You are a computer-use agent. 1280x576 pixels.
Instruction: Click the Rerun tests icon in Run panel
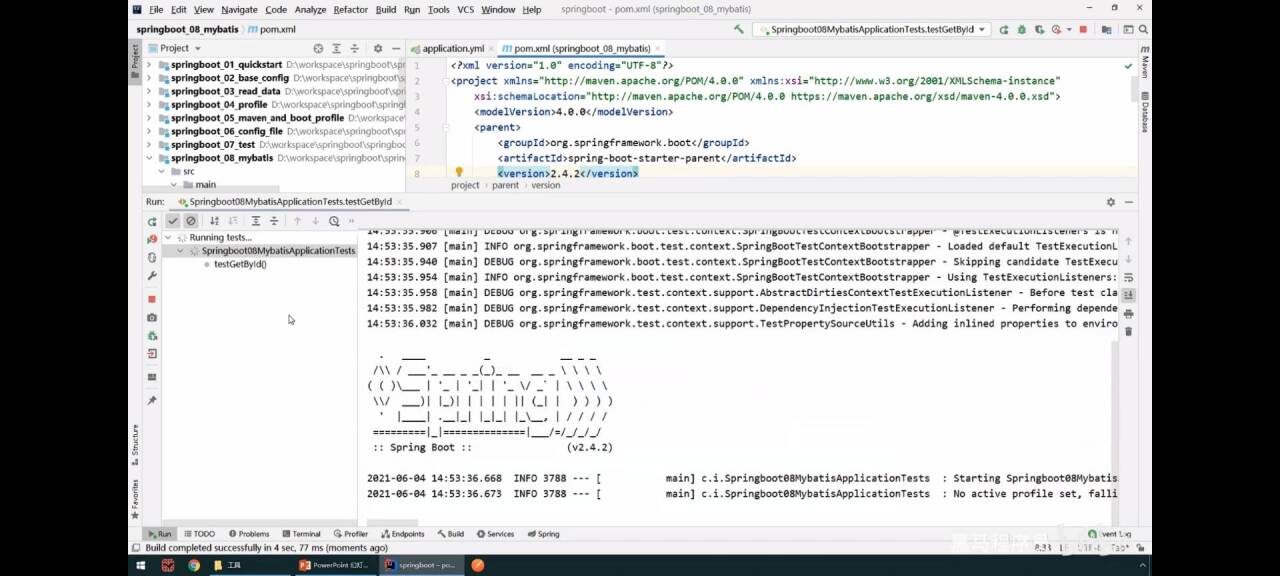tap(152, 221)
